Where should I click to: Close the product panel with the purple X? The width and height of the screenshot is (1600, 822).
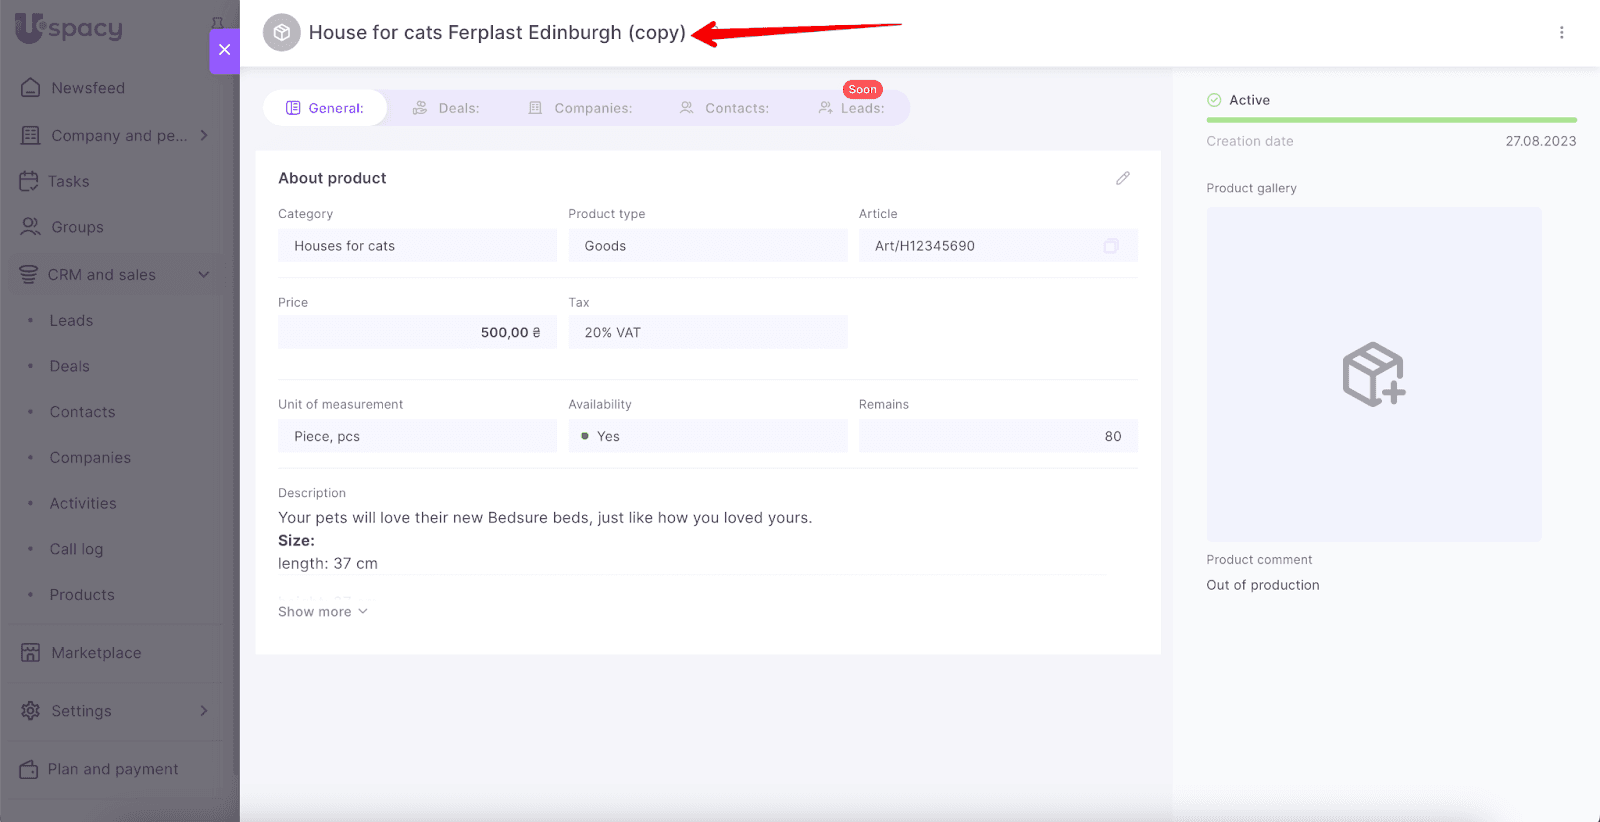click(224, 50)
